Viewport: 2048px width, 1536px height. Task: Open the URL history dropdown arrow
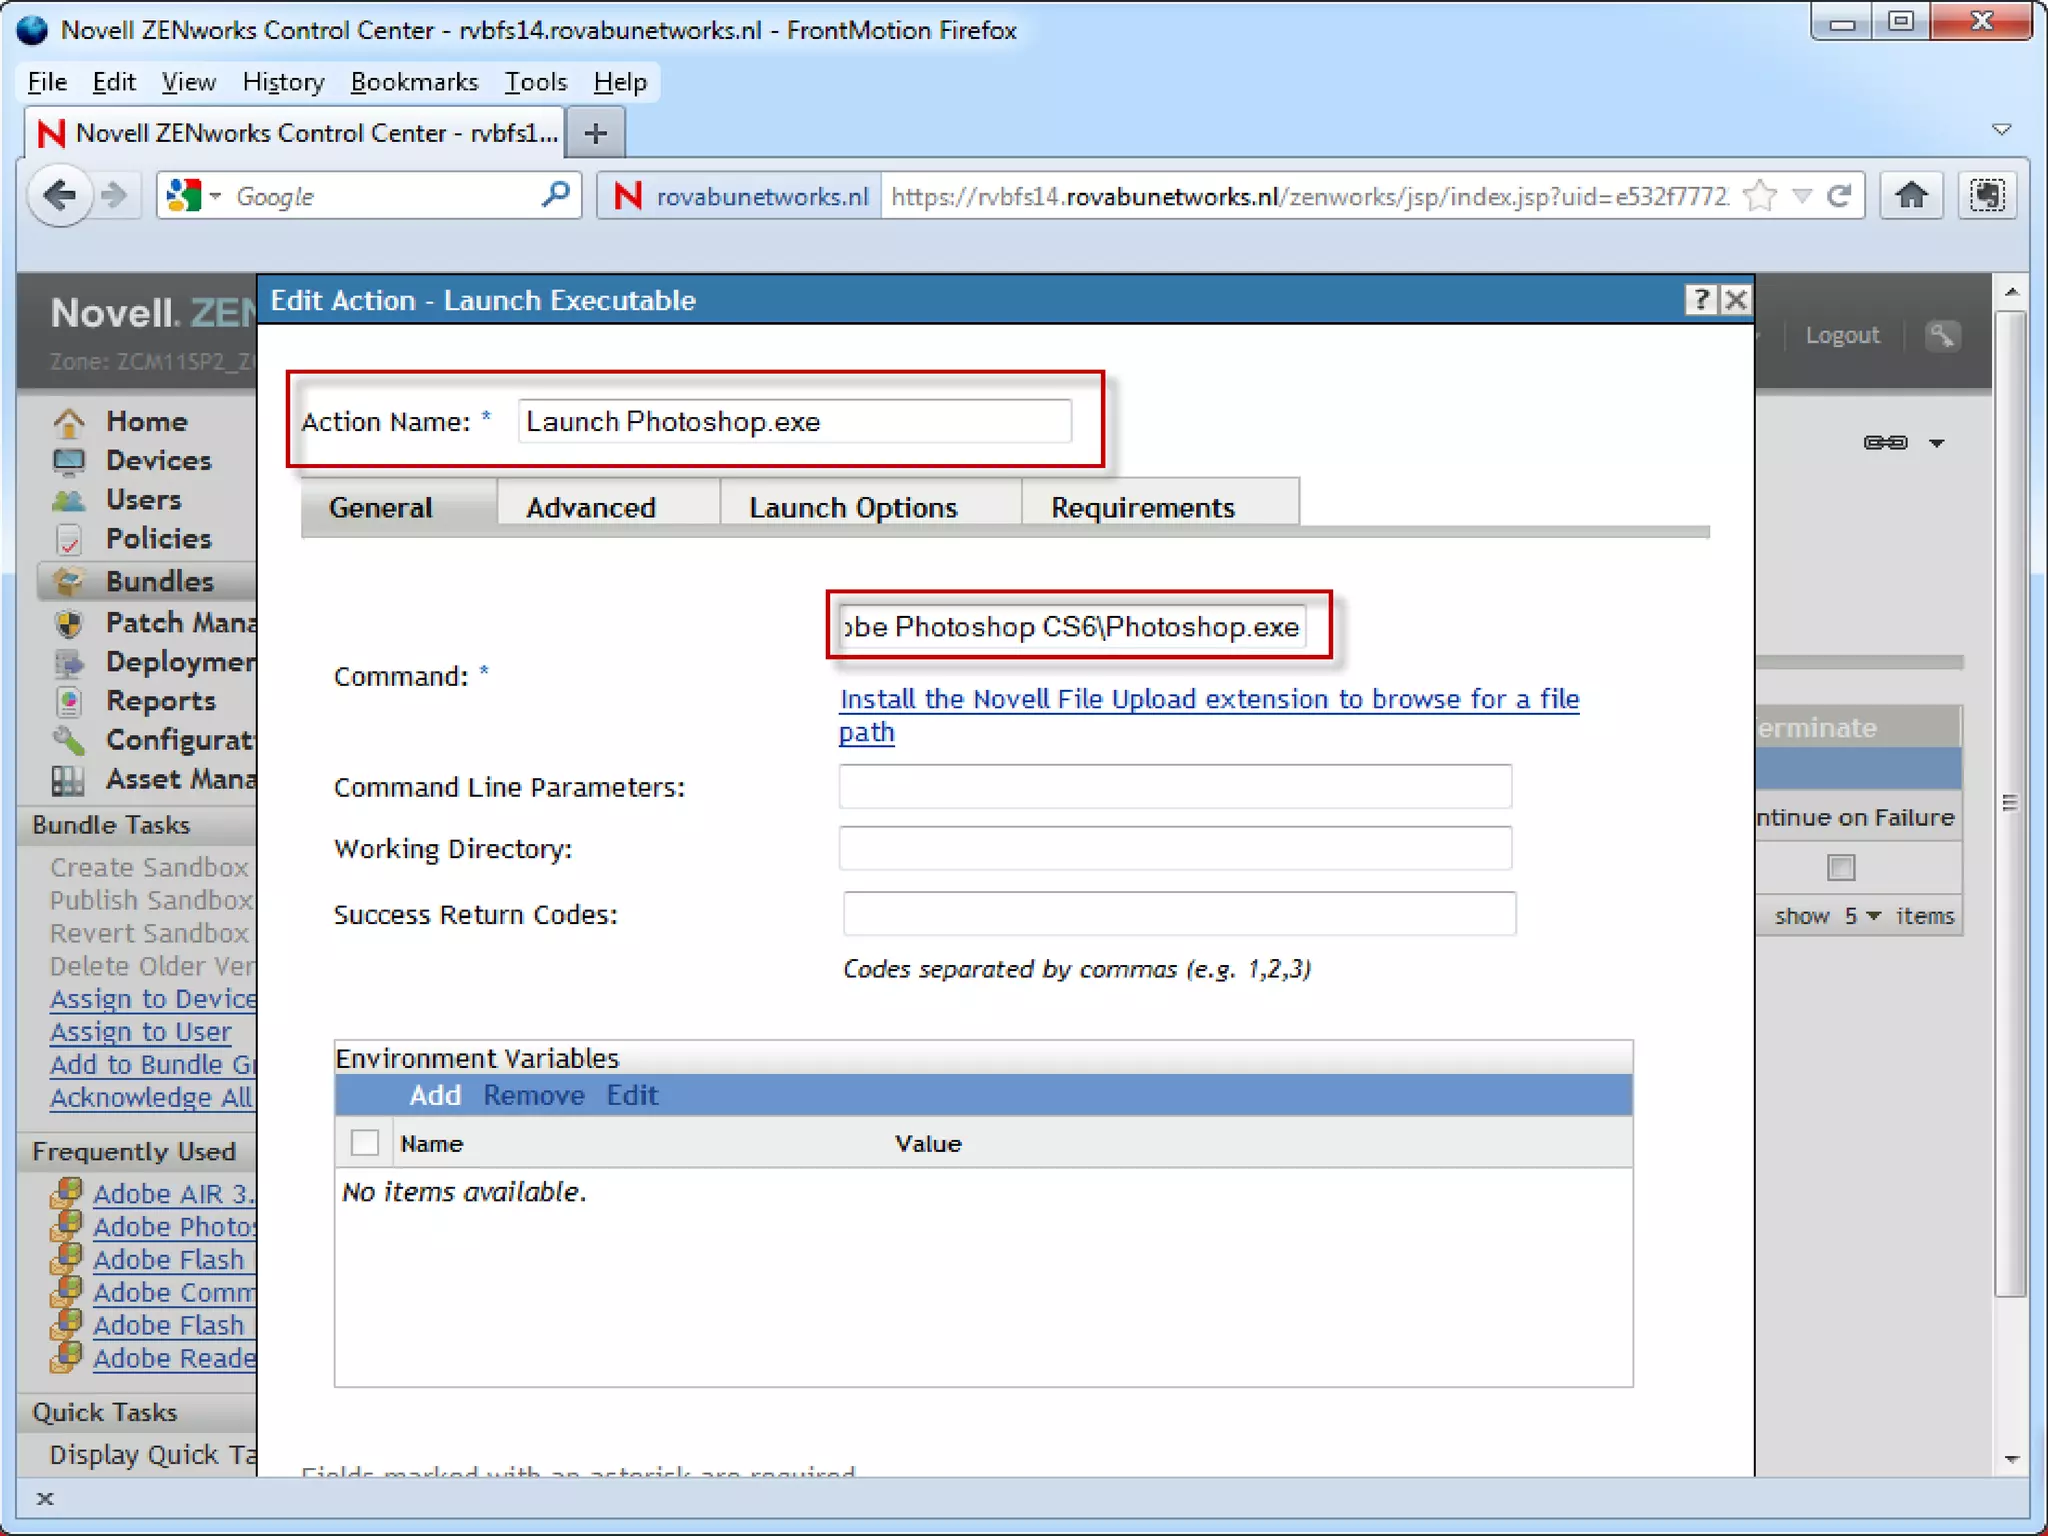pyautogui.click(x=1802, y=195)
